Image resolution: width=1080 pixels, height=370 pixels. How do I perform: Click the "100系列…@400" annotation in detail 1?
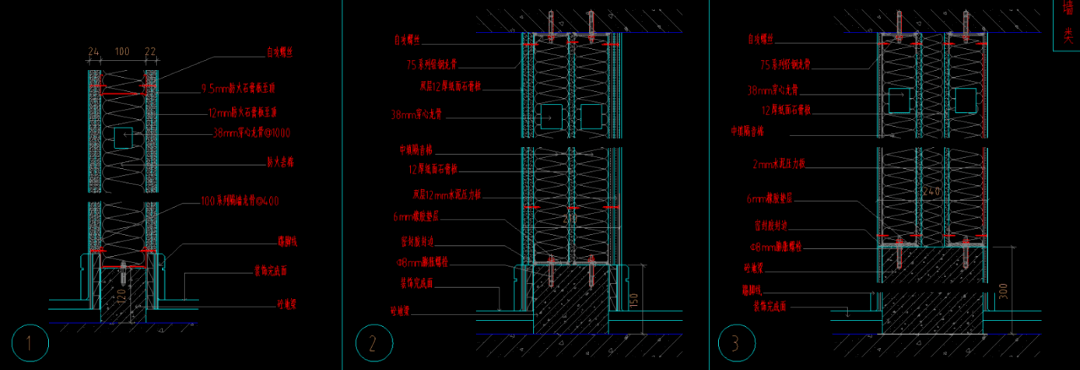coord(239,201)
